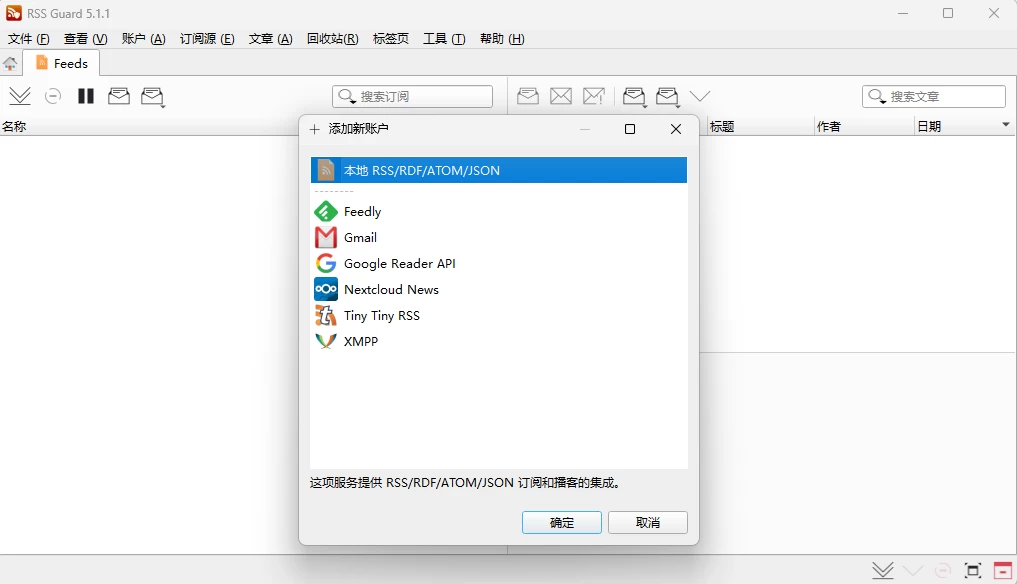Click the open envelope icon in feeds toolbar
Image resolution: width=1017 pixels, height=584 pixels.
point(119,96)
